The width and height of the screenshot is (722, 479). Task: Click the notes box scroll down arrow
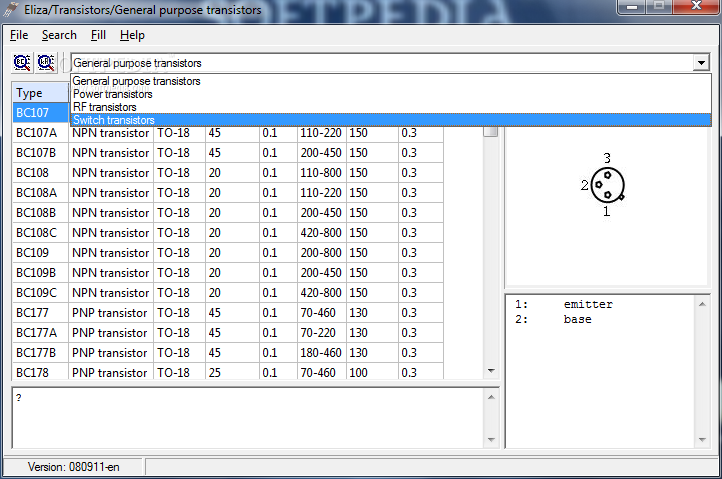click(x=491, y=439)
